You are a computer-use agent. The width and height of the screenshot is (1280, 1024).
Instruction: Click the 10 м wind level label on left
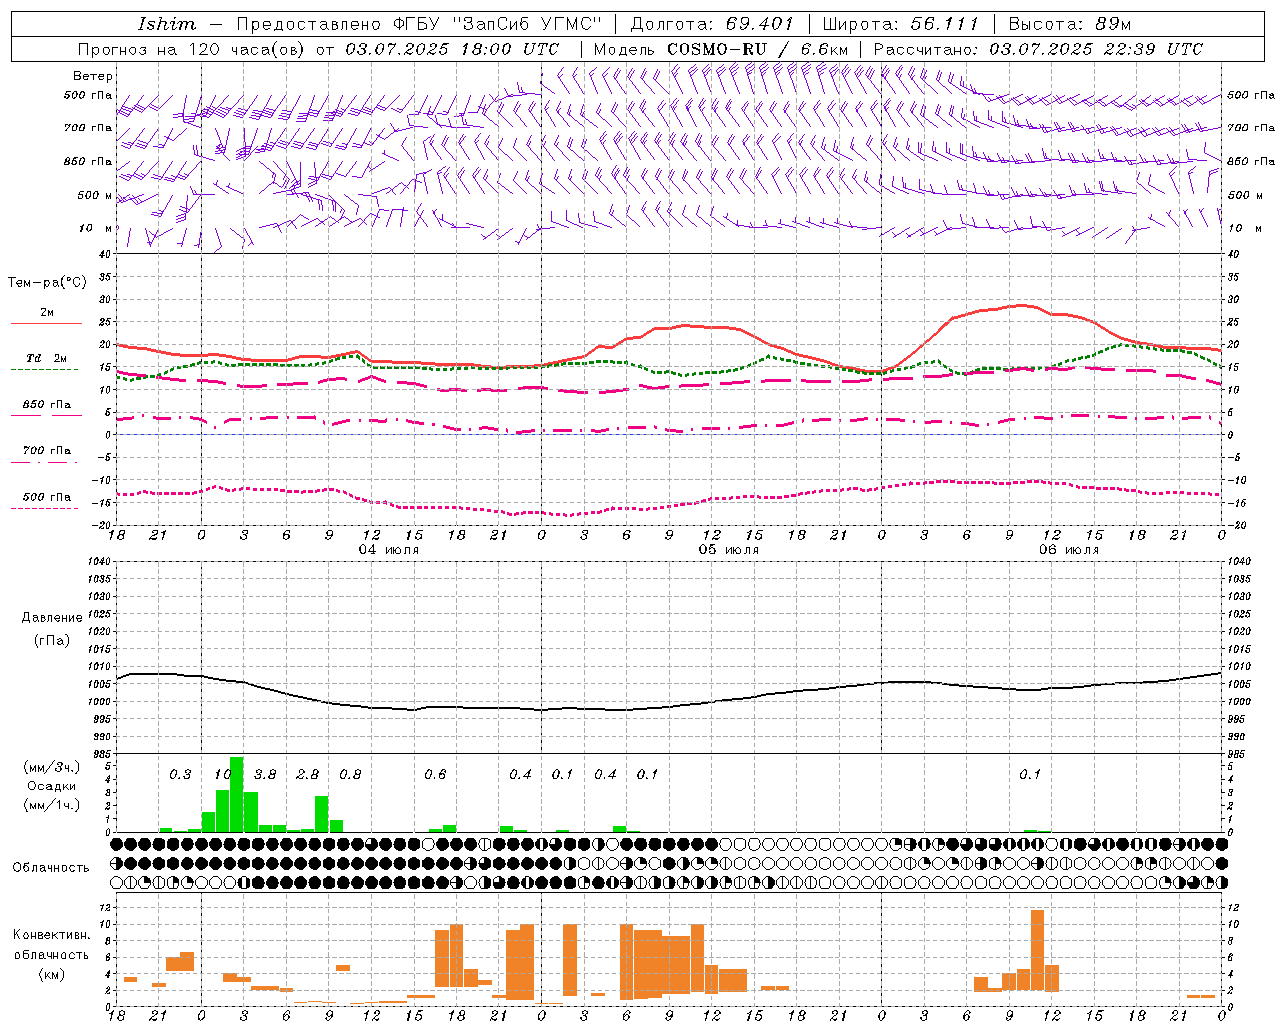95,228
